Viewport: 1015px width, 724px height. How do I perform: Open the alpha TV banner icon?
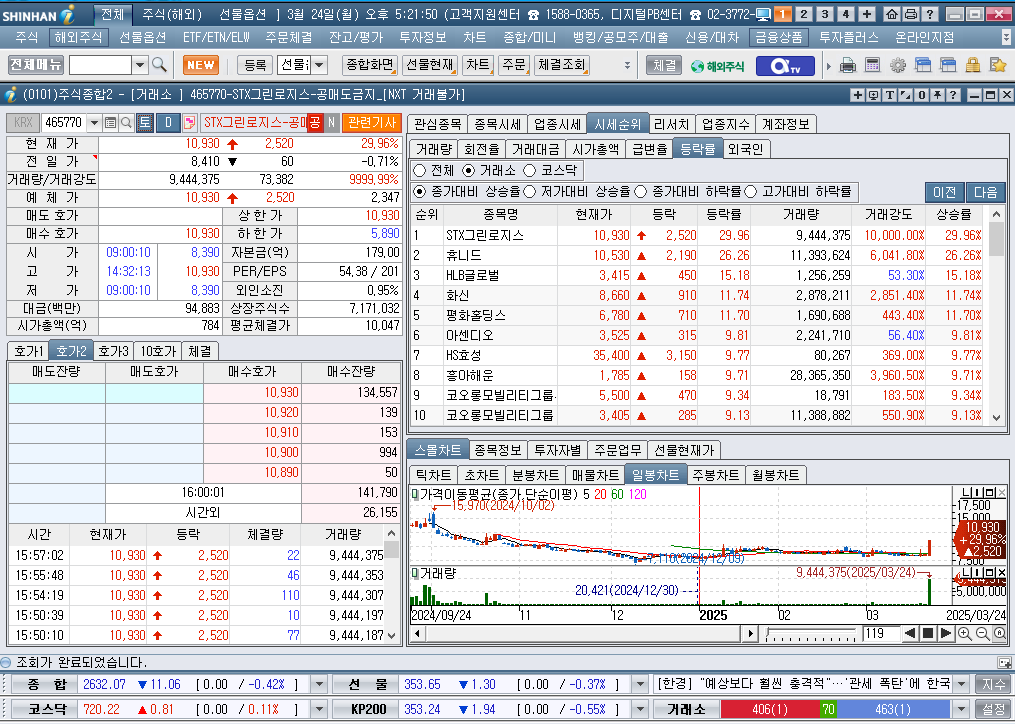[x=785, y=65]
